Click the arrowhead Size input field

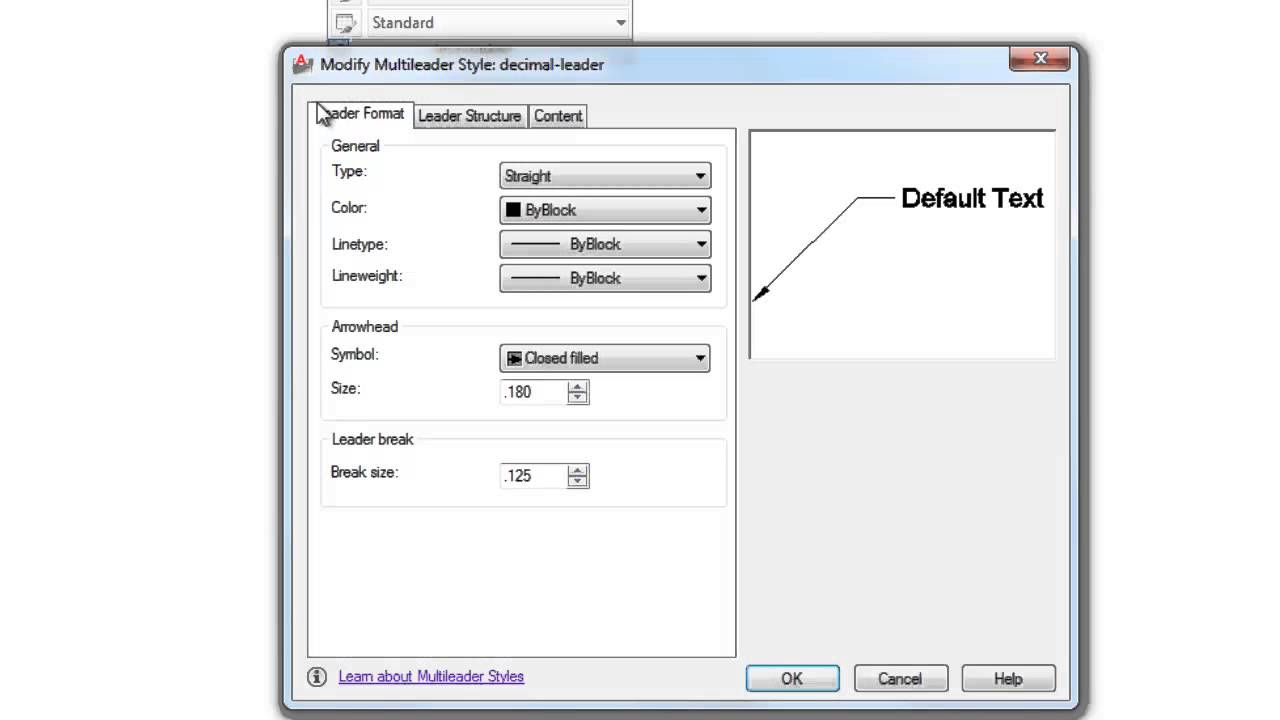pyautogui.click(x=533, y=392)
